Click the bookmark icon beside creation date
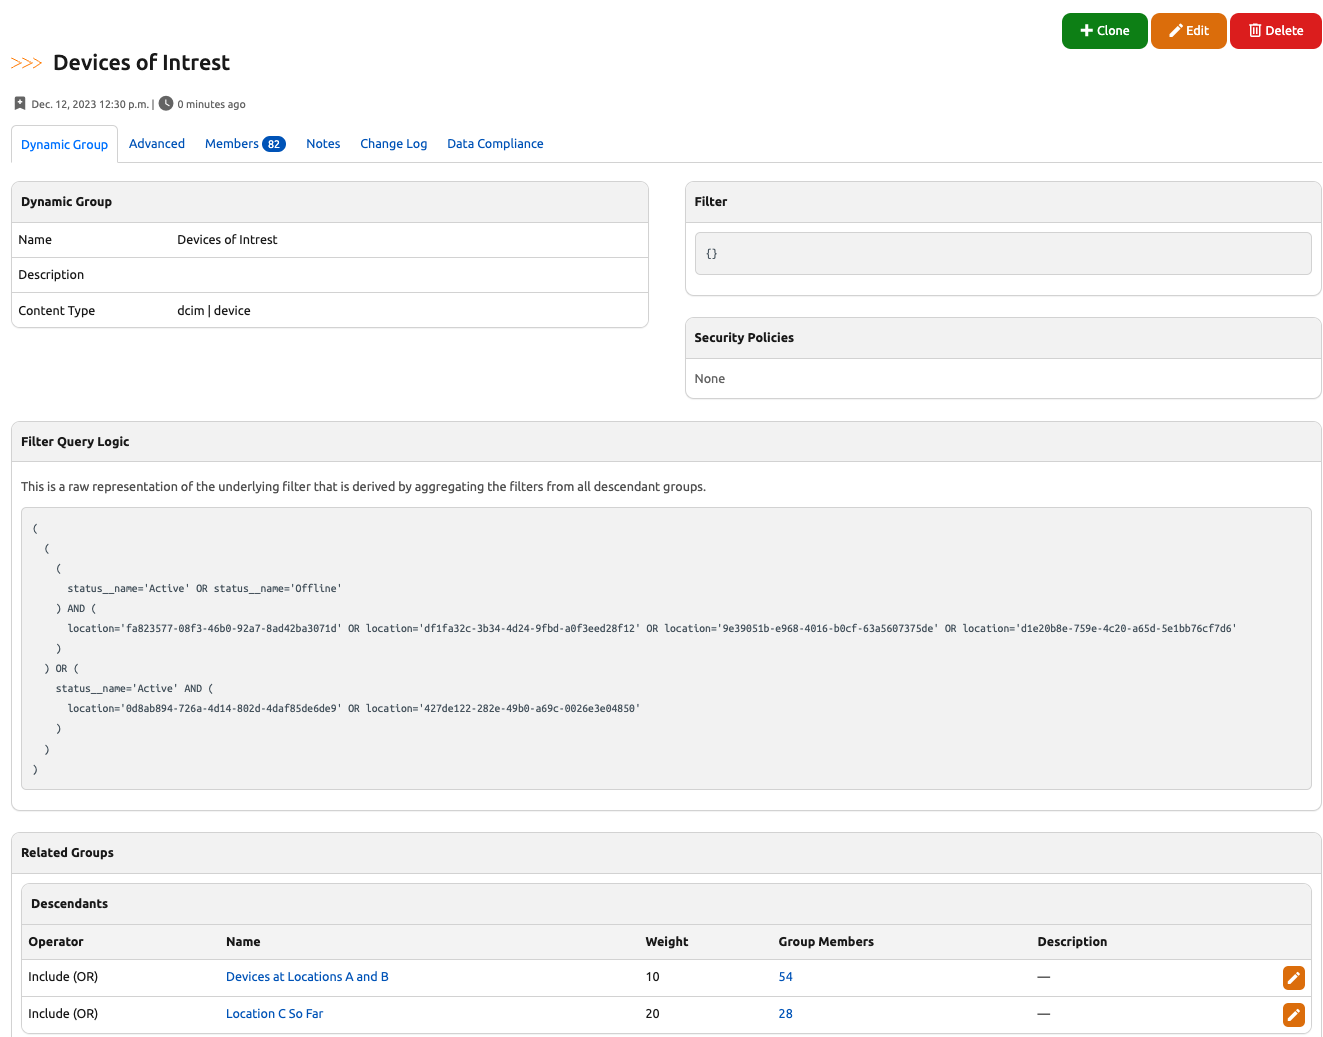 click(x=20, y=104)
